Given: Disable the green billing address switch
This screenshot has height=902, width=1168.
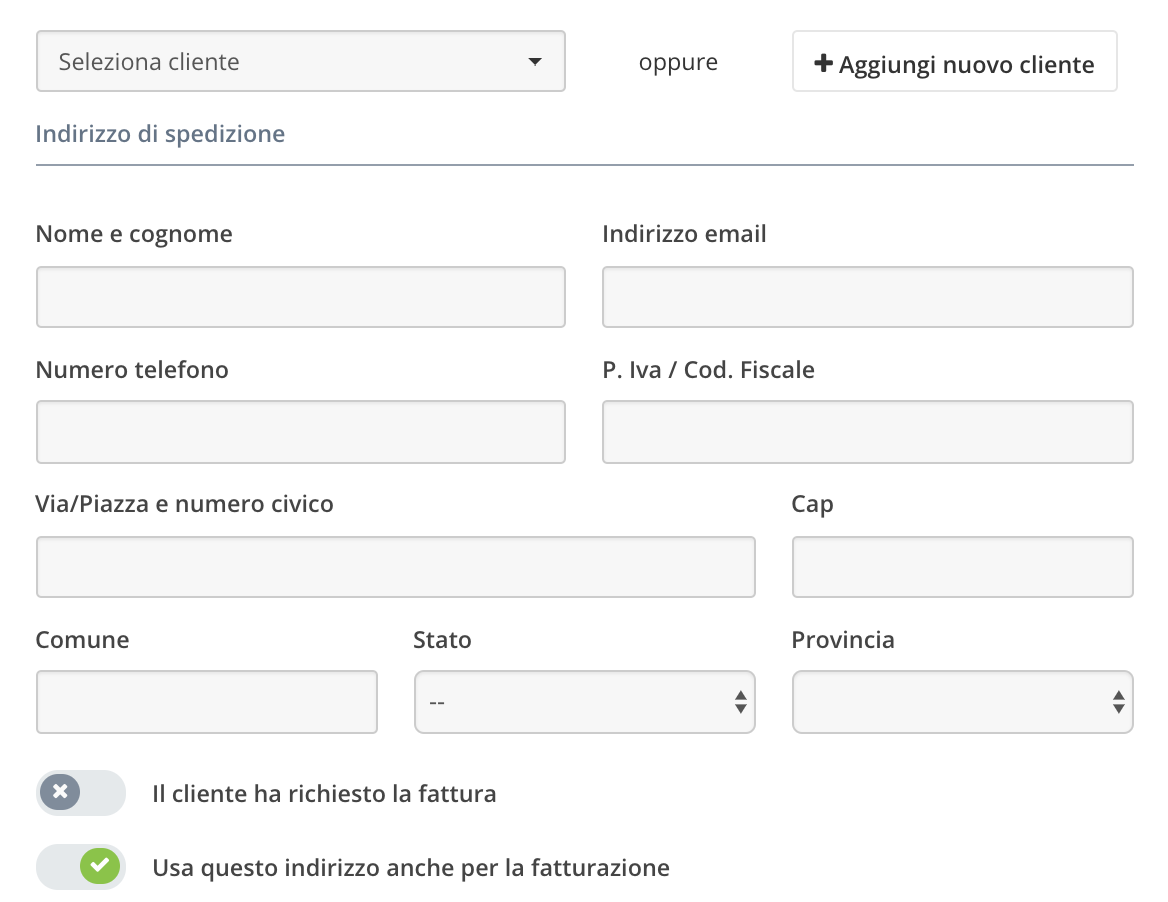Looking at the screenshot, I should click(x=81, y=867).
